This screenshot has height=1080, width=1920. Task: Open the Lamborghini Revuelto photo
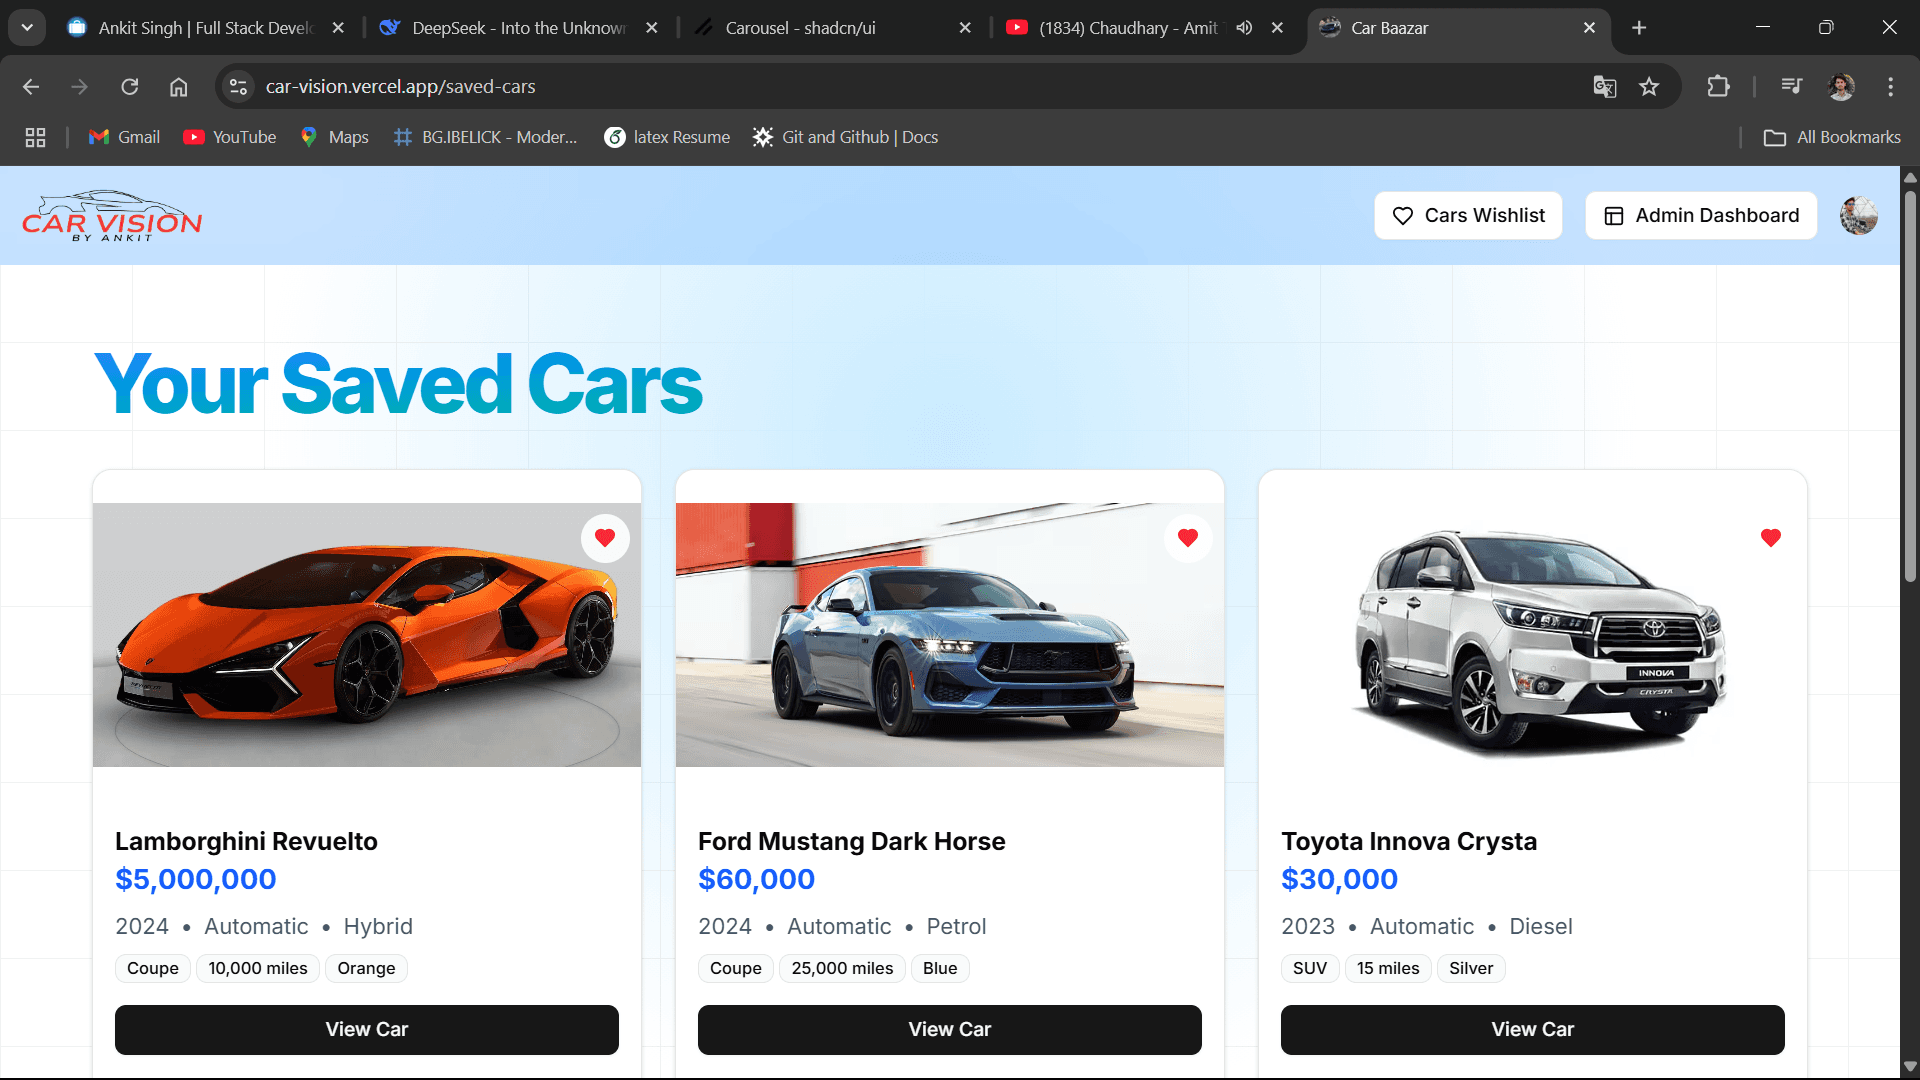tap(367, 635)
